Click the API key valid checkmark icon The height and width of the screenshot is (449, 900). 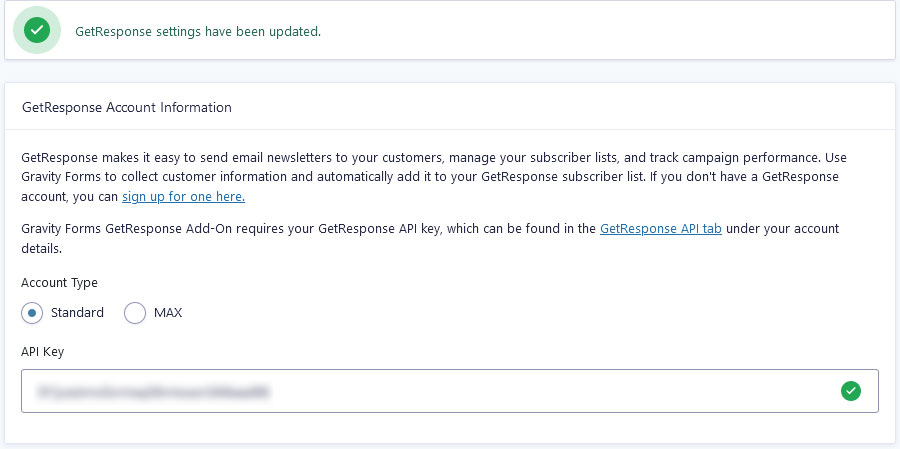[851, 391]
